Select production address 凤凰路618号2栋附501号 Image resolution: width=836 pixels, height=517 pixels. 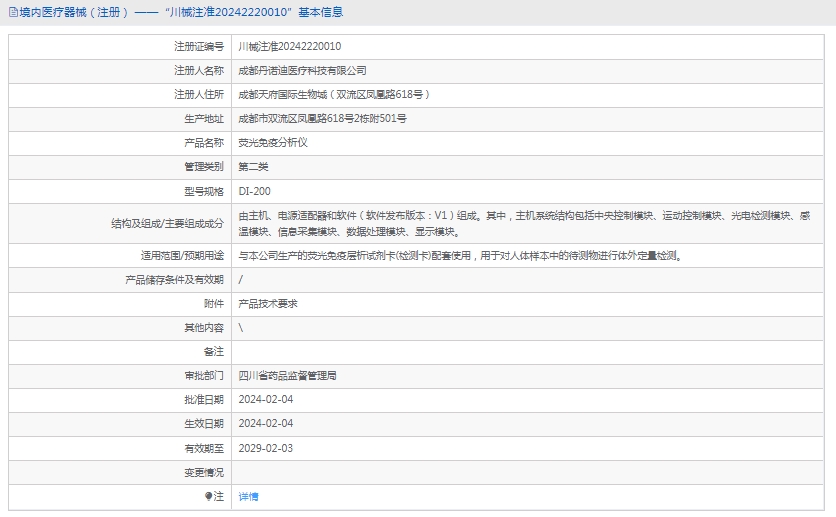coord(322,119)
